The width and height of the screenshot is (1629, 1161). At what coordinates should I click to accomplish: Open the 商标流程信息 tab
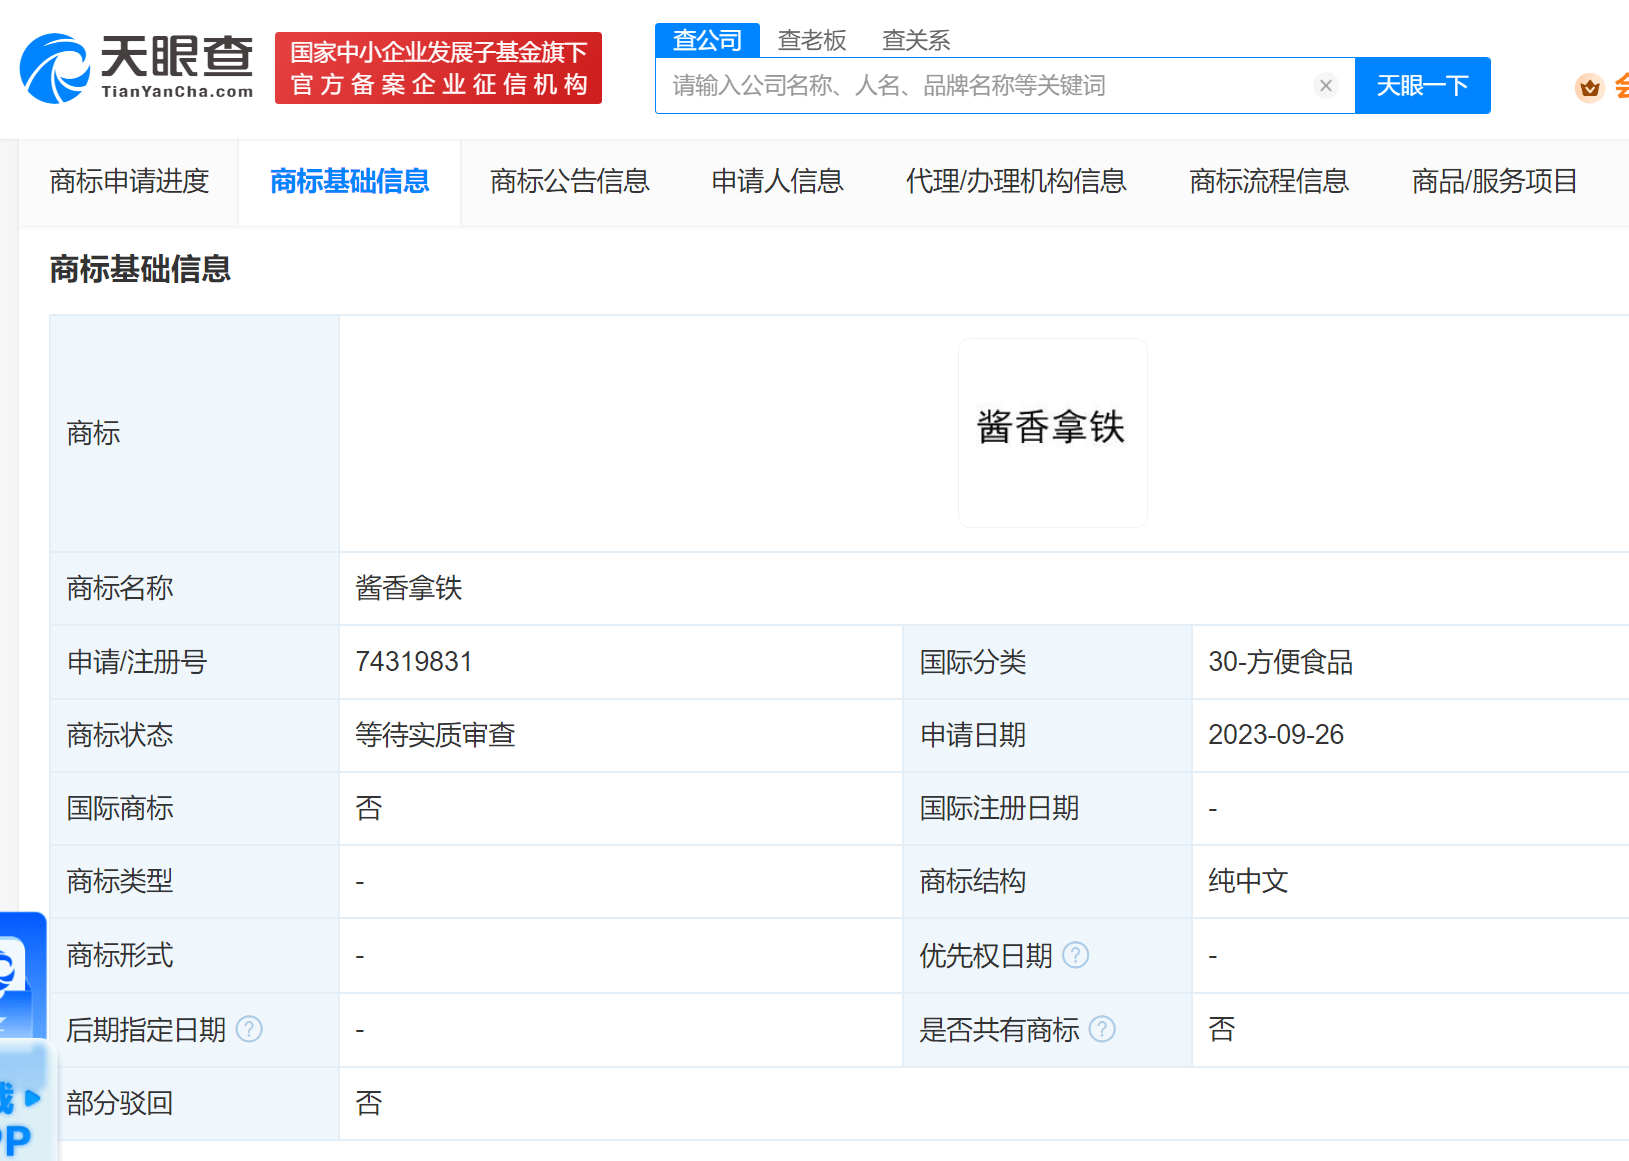[1269, 181]
